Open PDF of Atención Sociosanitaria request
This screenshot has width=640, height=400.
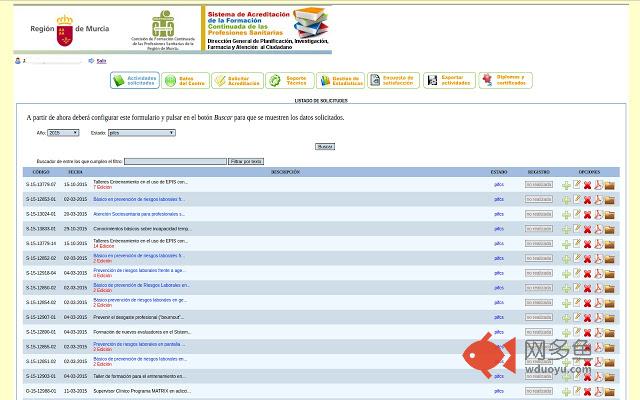click(598, 214)
